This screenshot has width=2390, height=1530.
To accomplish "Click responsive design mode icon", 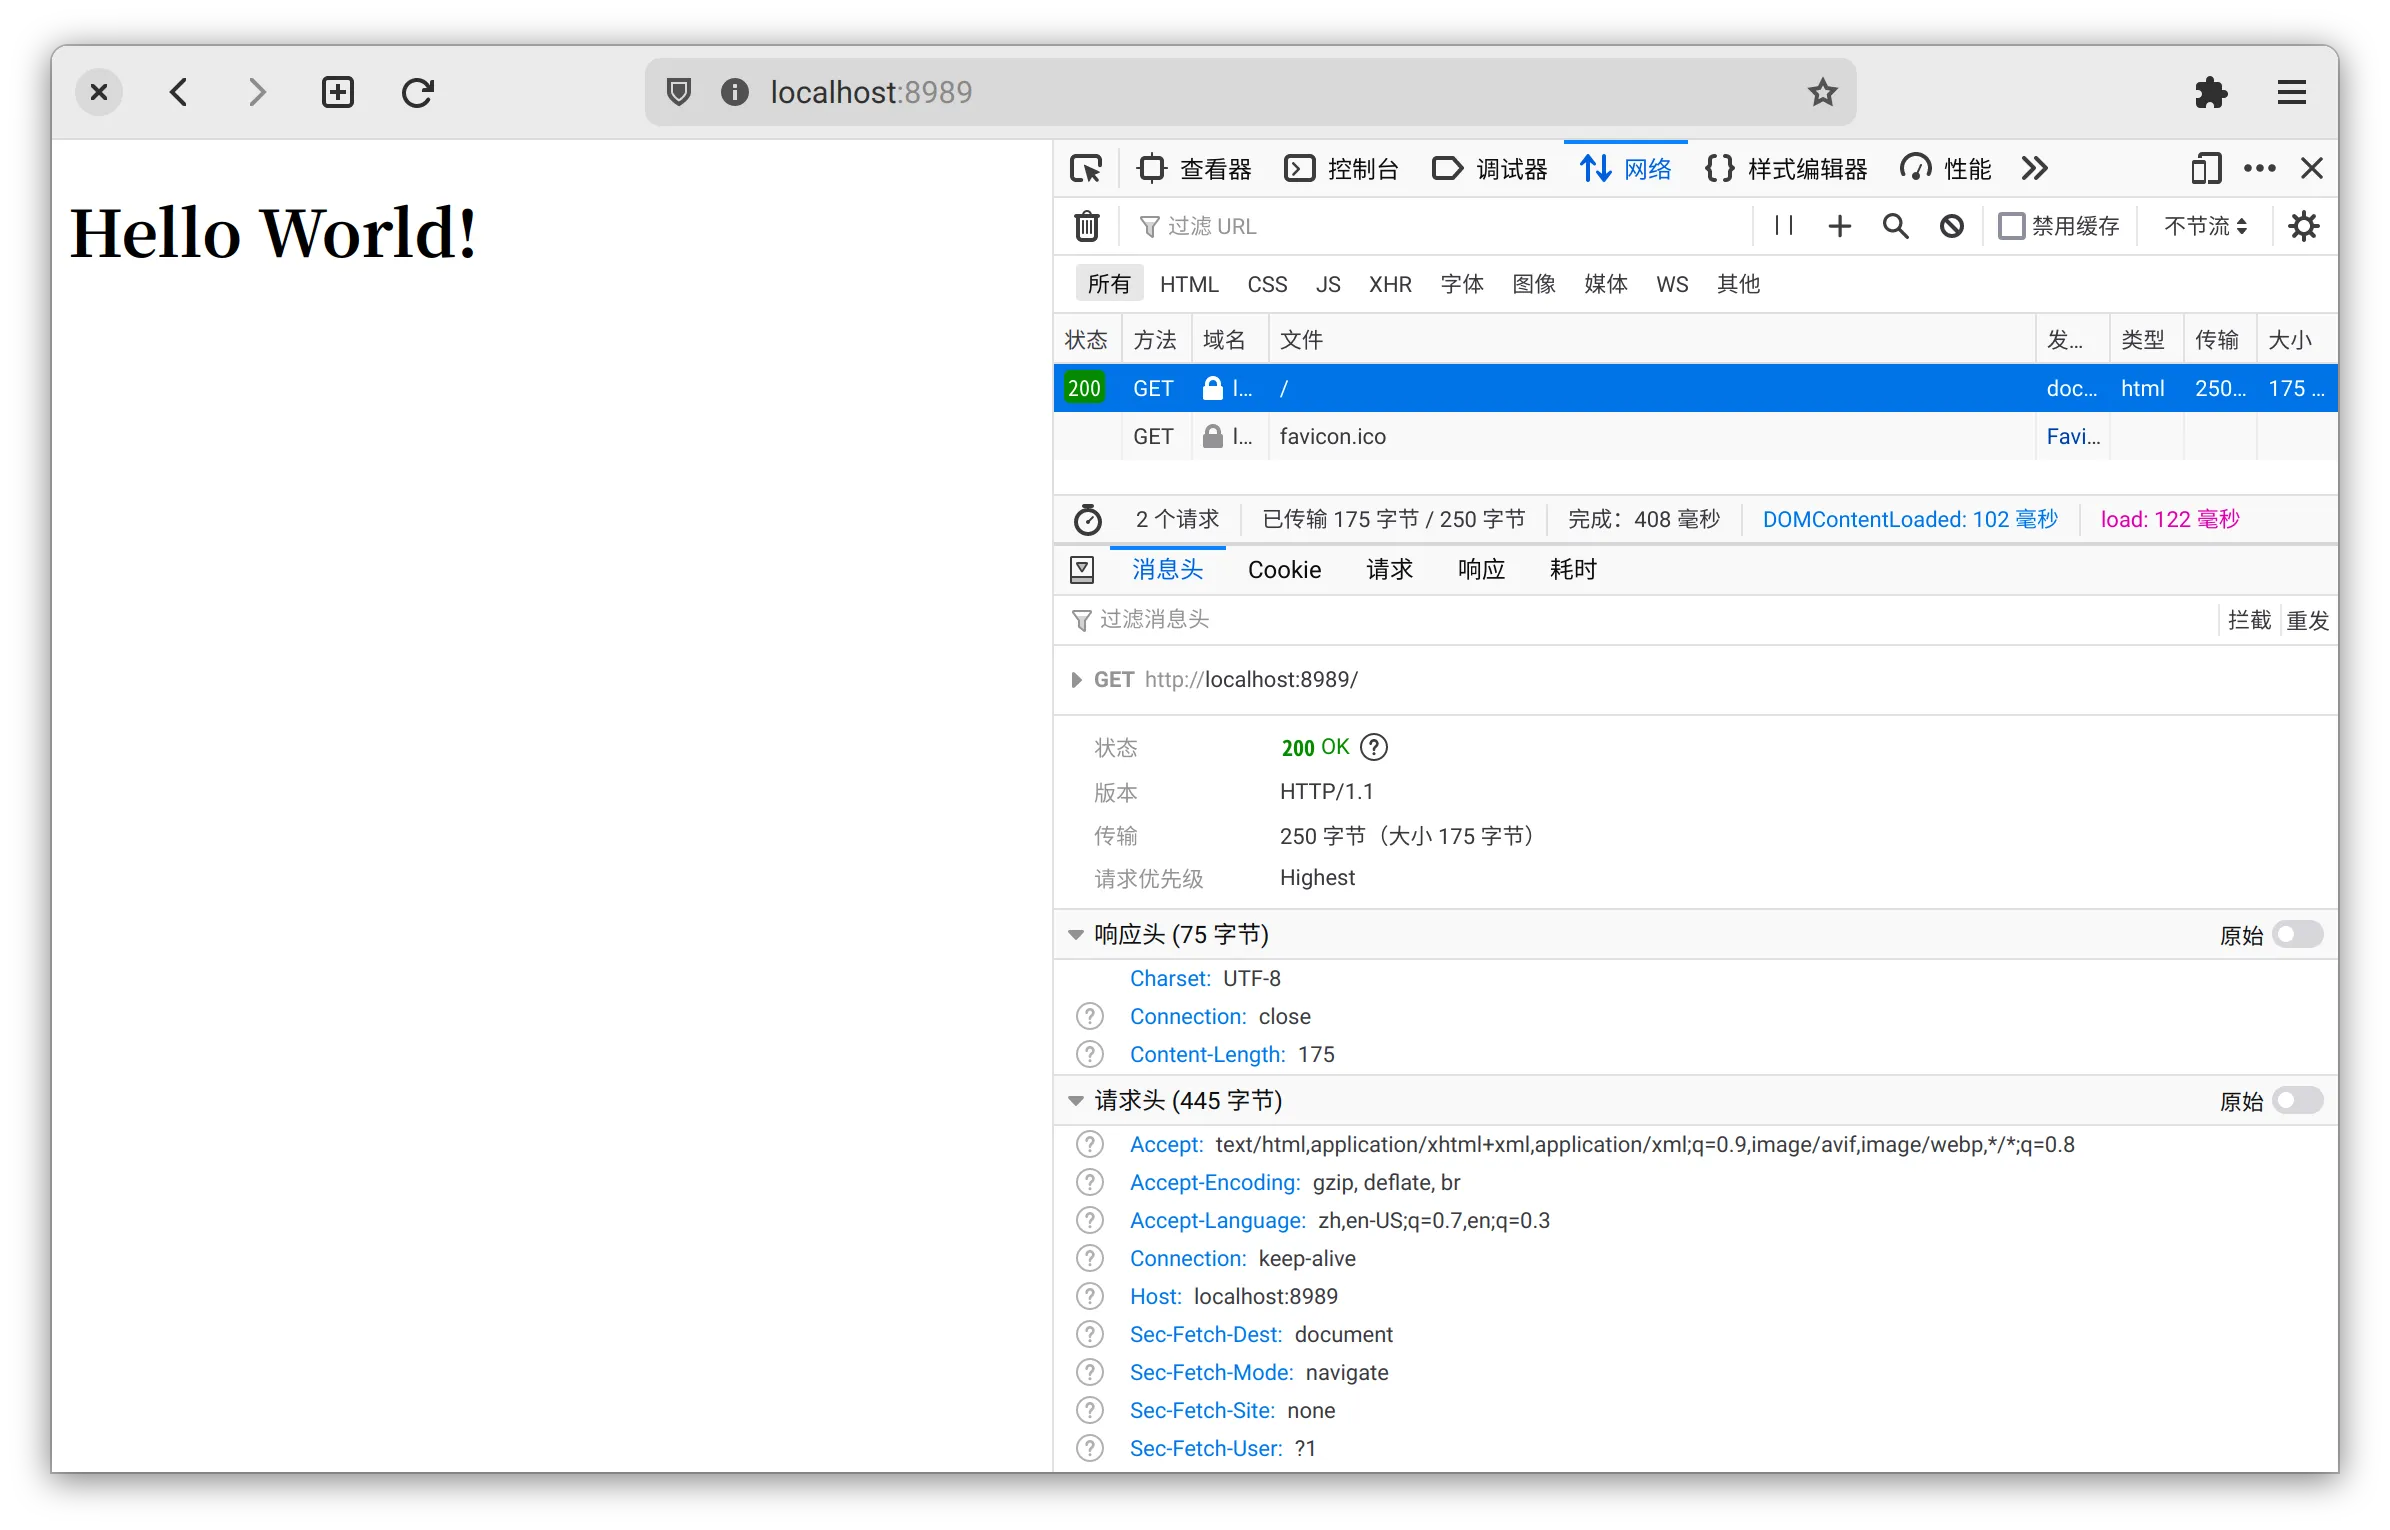I will tap(2205, 169).
